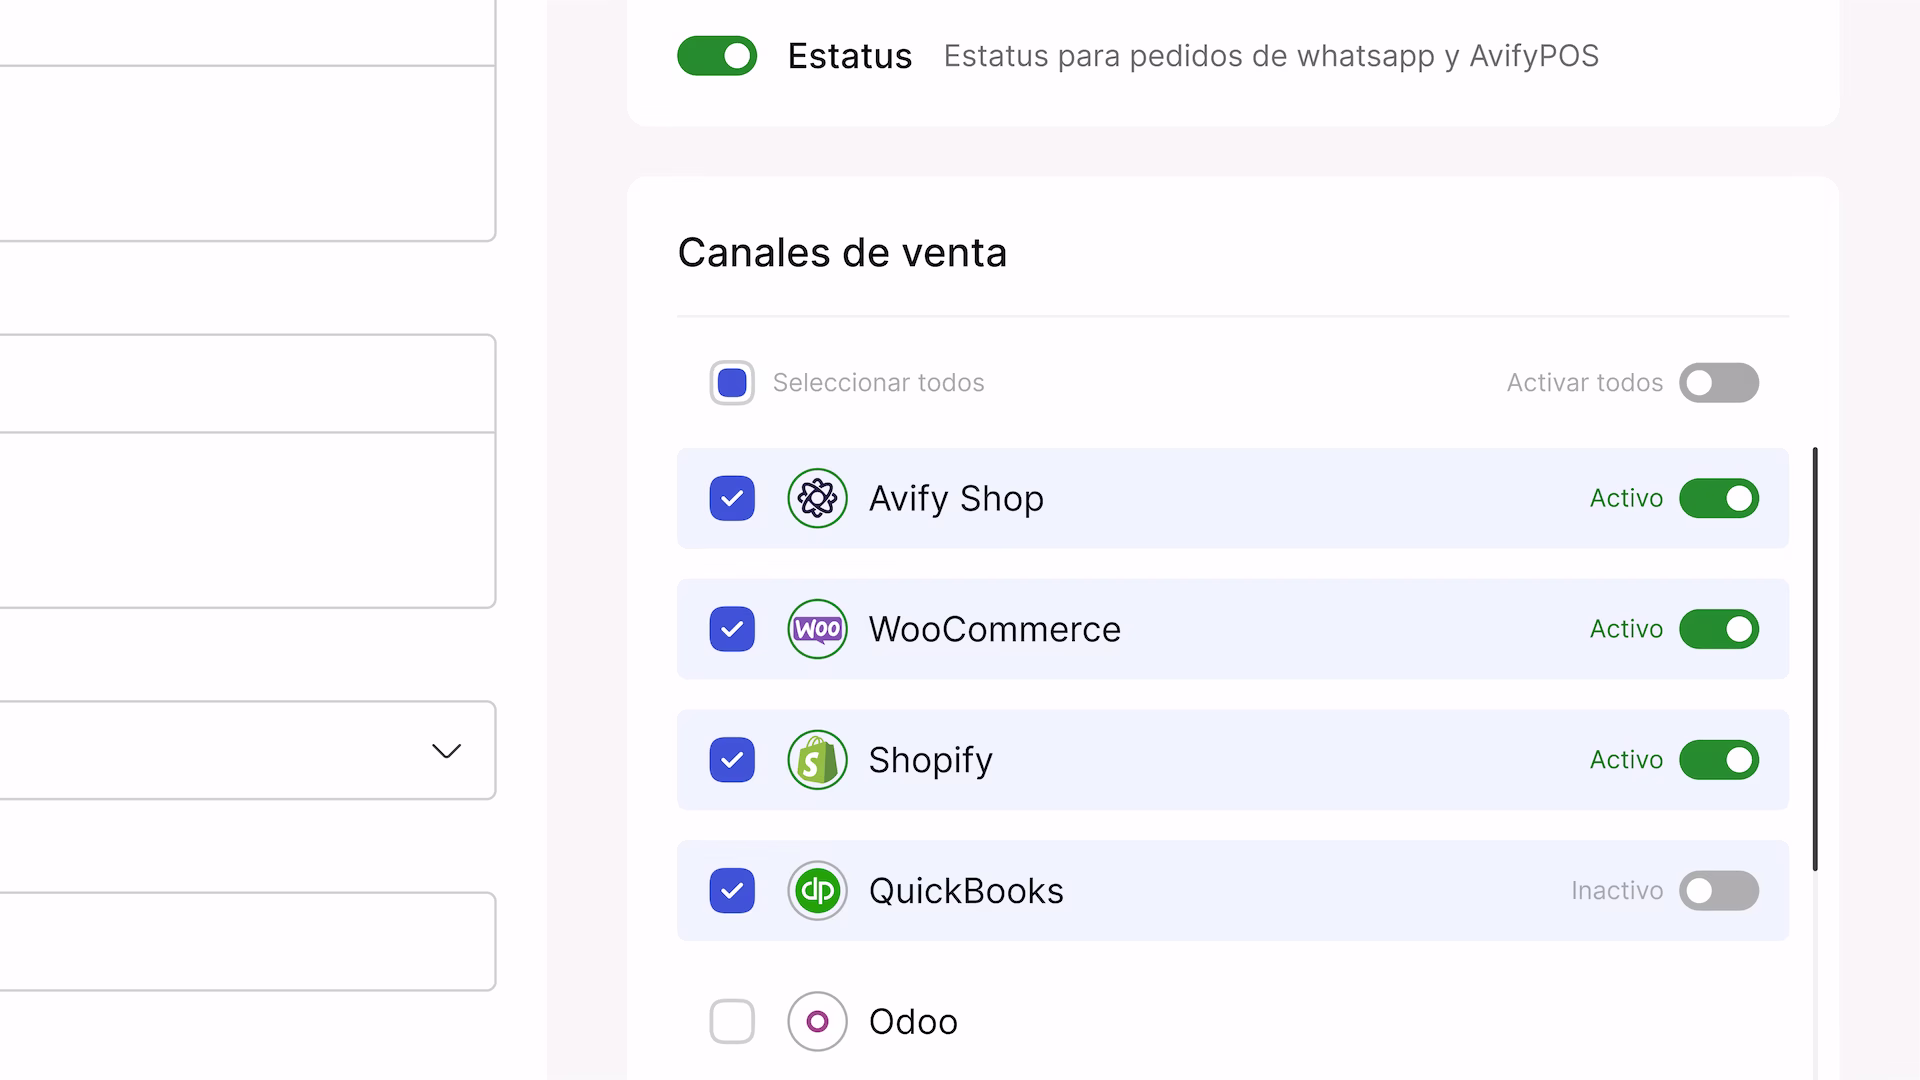
Task: Enable the Activar todos switch
Action: pos(1718,383)
